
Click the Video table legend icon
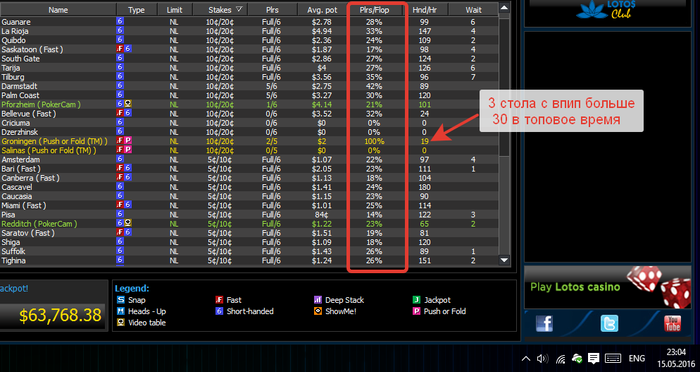[121, 322]
